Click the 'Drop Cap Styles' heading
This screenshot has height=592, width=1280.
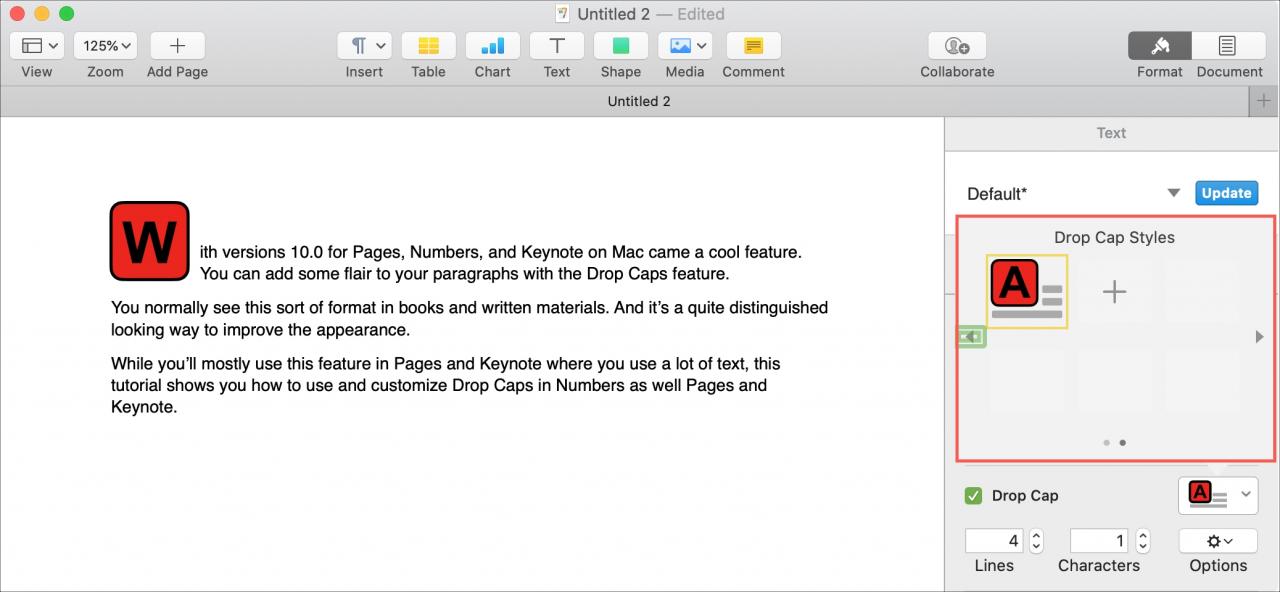(x=1114, y=238)
